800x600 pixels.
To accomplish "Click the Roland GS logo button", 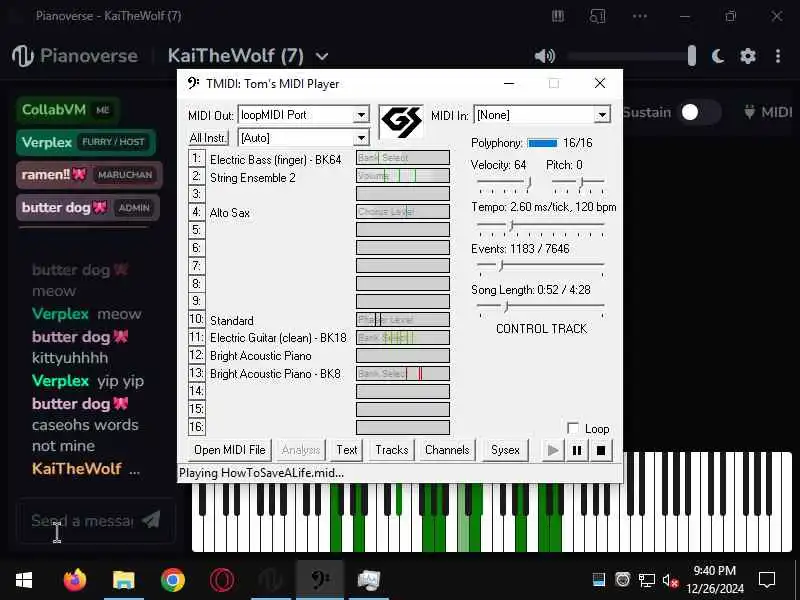I will click(402, 122).
